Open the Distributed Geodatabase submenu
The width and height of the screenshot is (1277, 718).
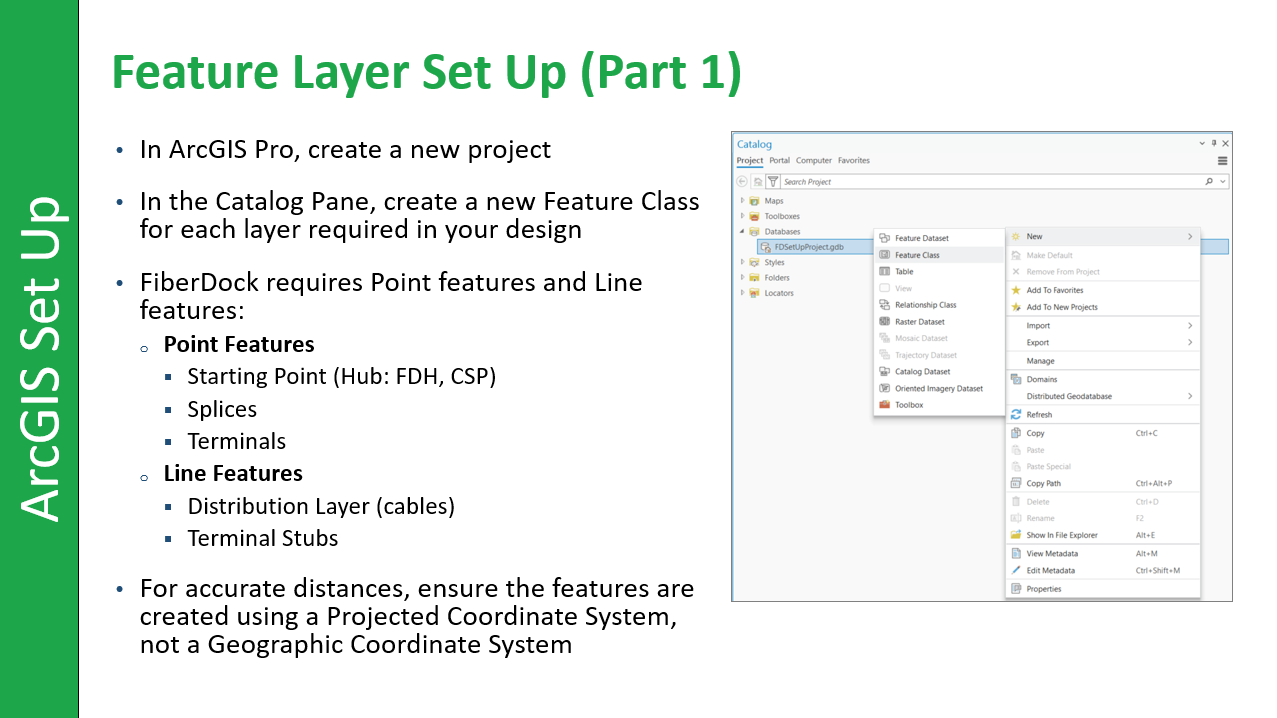(1103, 396)
